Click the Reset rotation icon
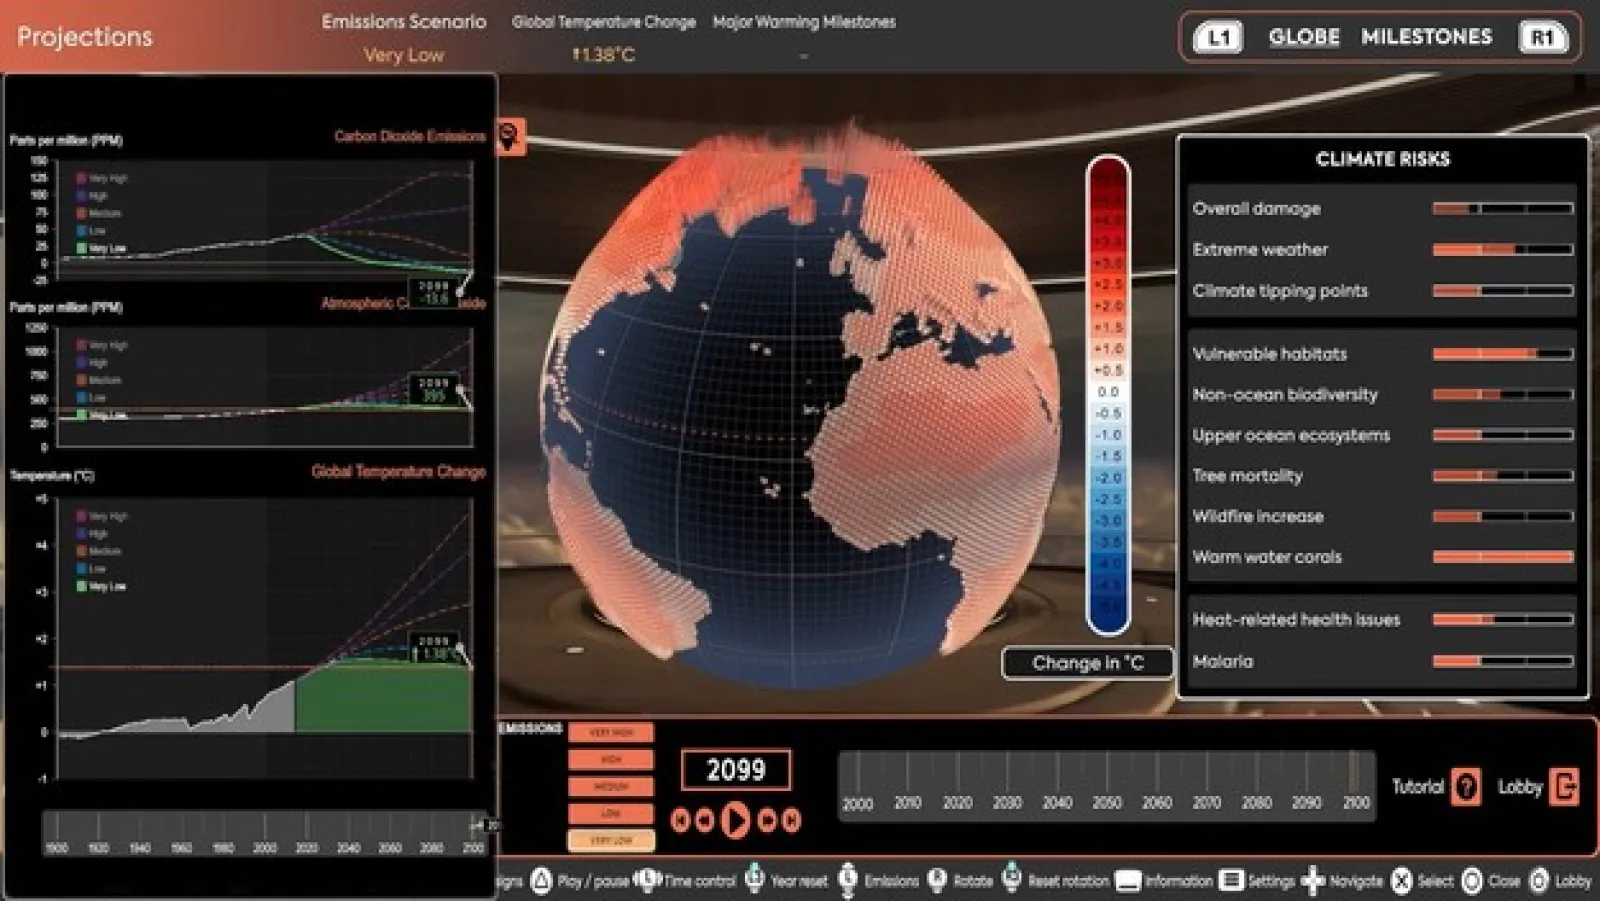Screen dimensions: 1600x901 pyautogui.click(x=1012, y=881)
